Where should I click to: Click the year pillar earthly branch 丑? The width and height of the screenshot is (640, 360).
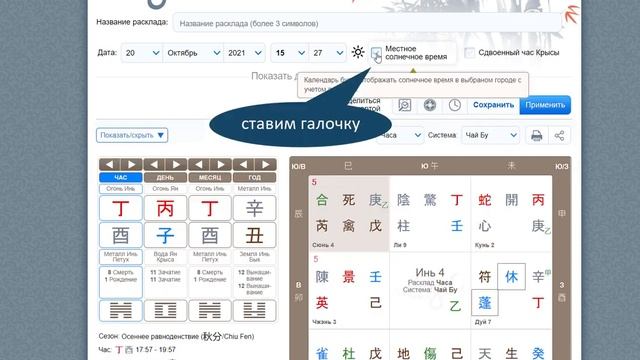[x=254, y=235]
